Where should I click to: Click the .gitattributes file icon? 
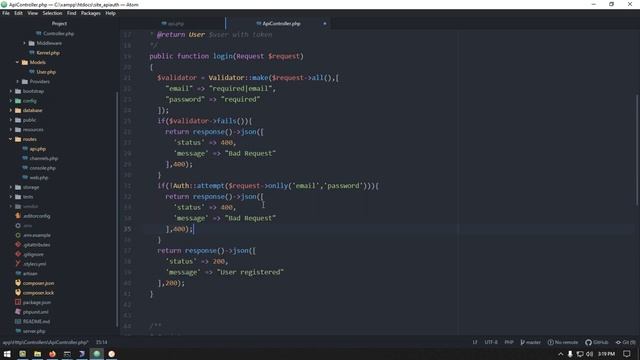(x=18, y=245)
